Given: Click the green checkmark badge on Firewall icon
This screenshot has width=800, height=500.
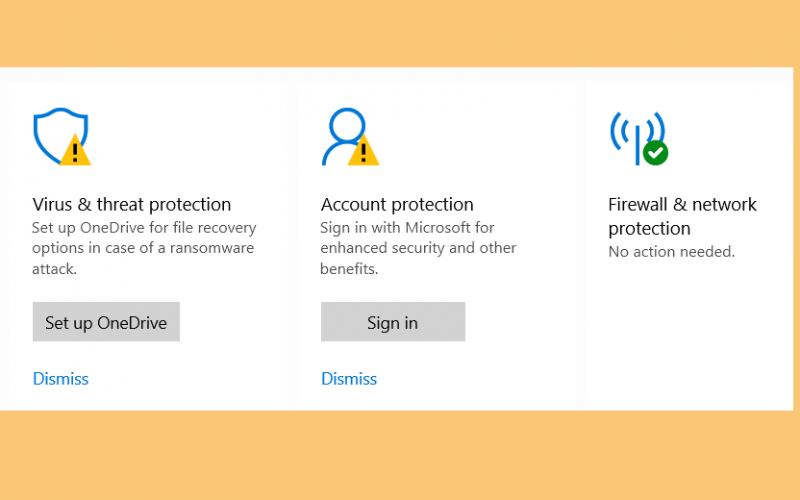Looking at the screenshot, I should [656, 153].
